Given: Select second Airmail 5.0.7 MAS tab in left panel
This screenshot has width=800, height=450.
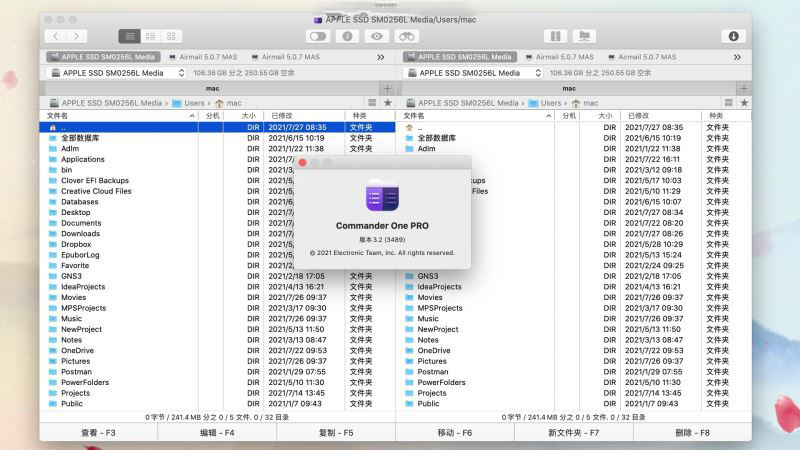Looking at the screenshot, I should [x=286, y=57].
